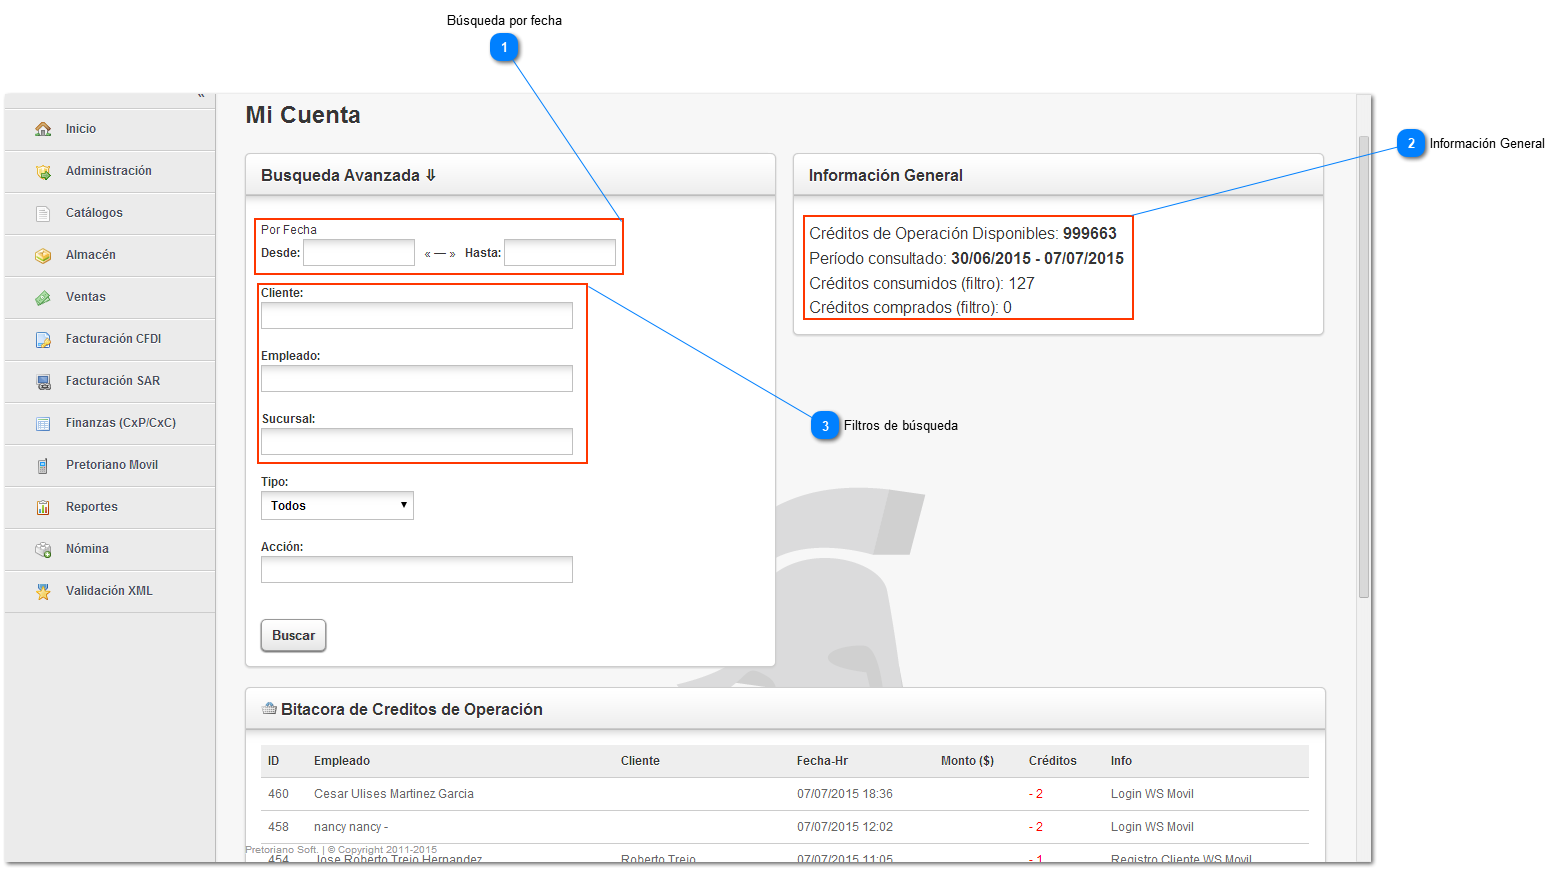
Task: Click the Pretoriano Movil phone icon
Action: pos(43,465)
